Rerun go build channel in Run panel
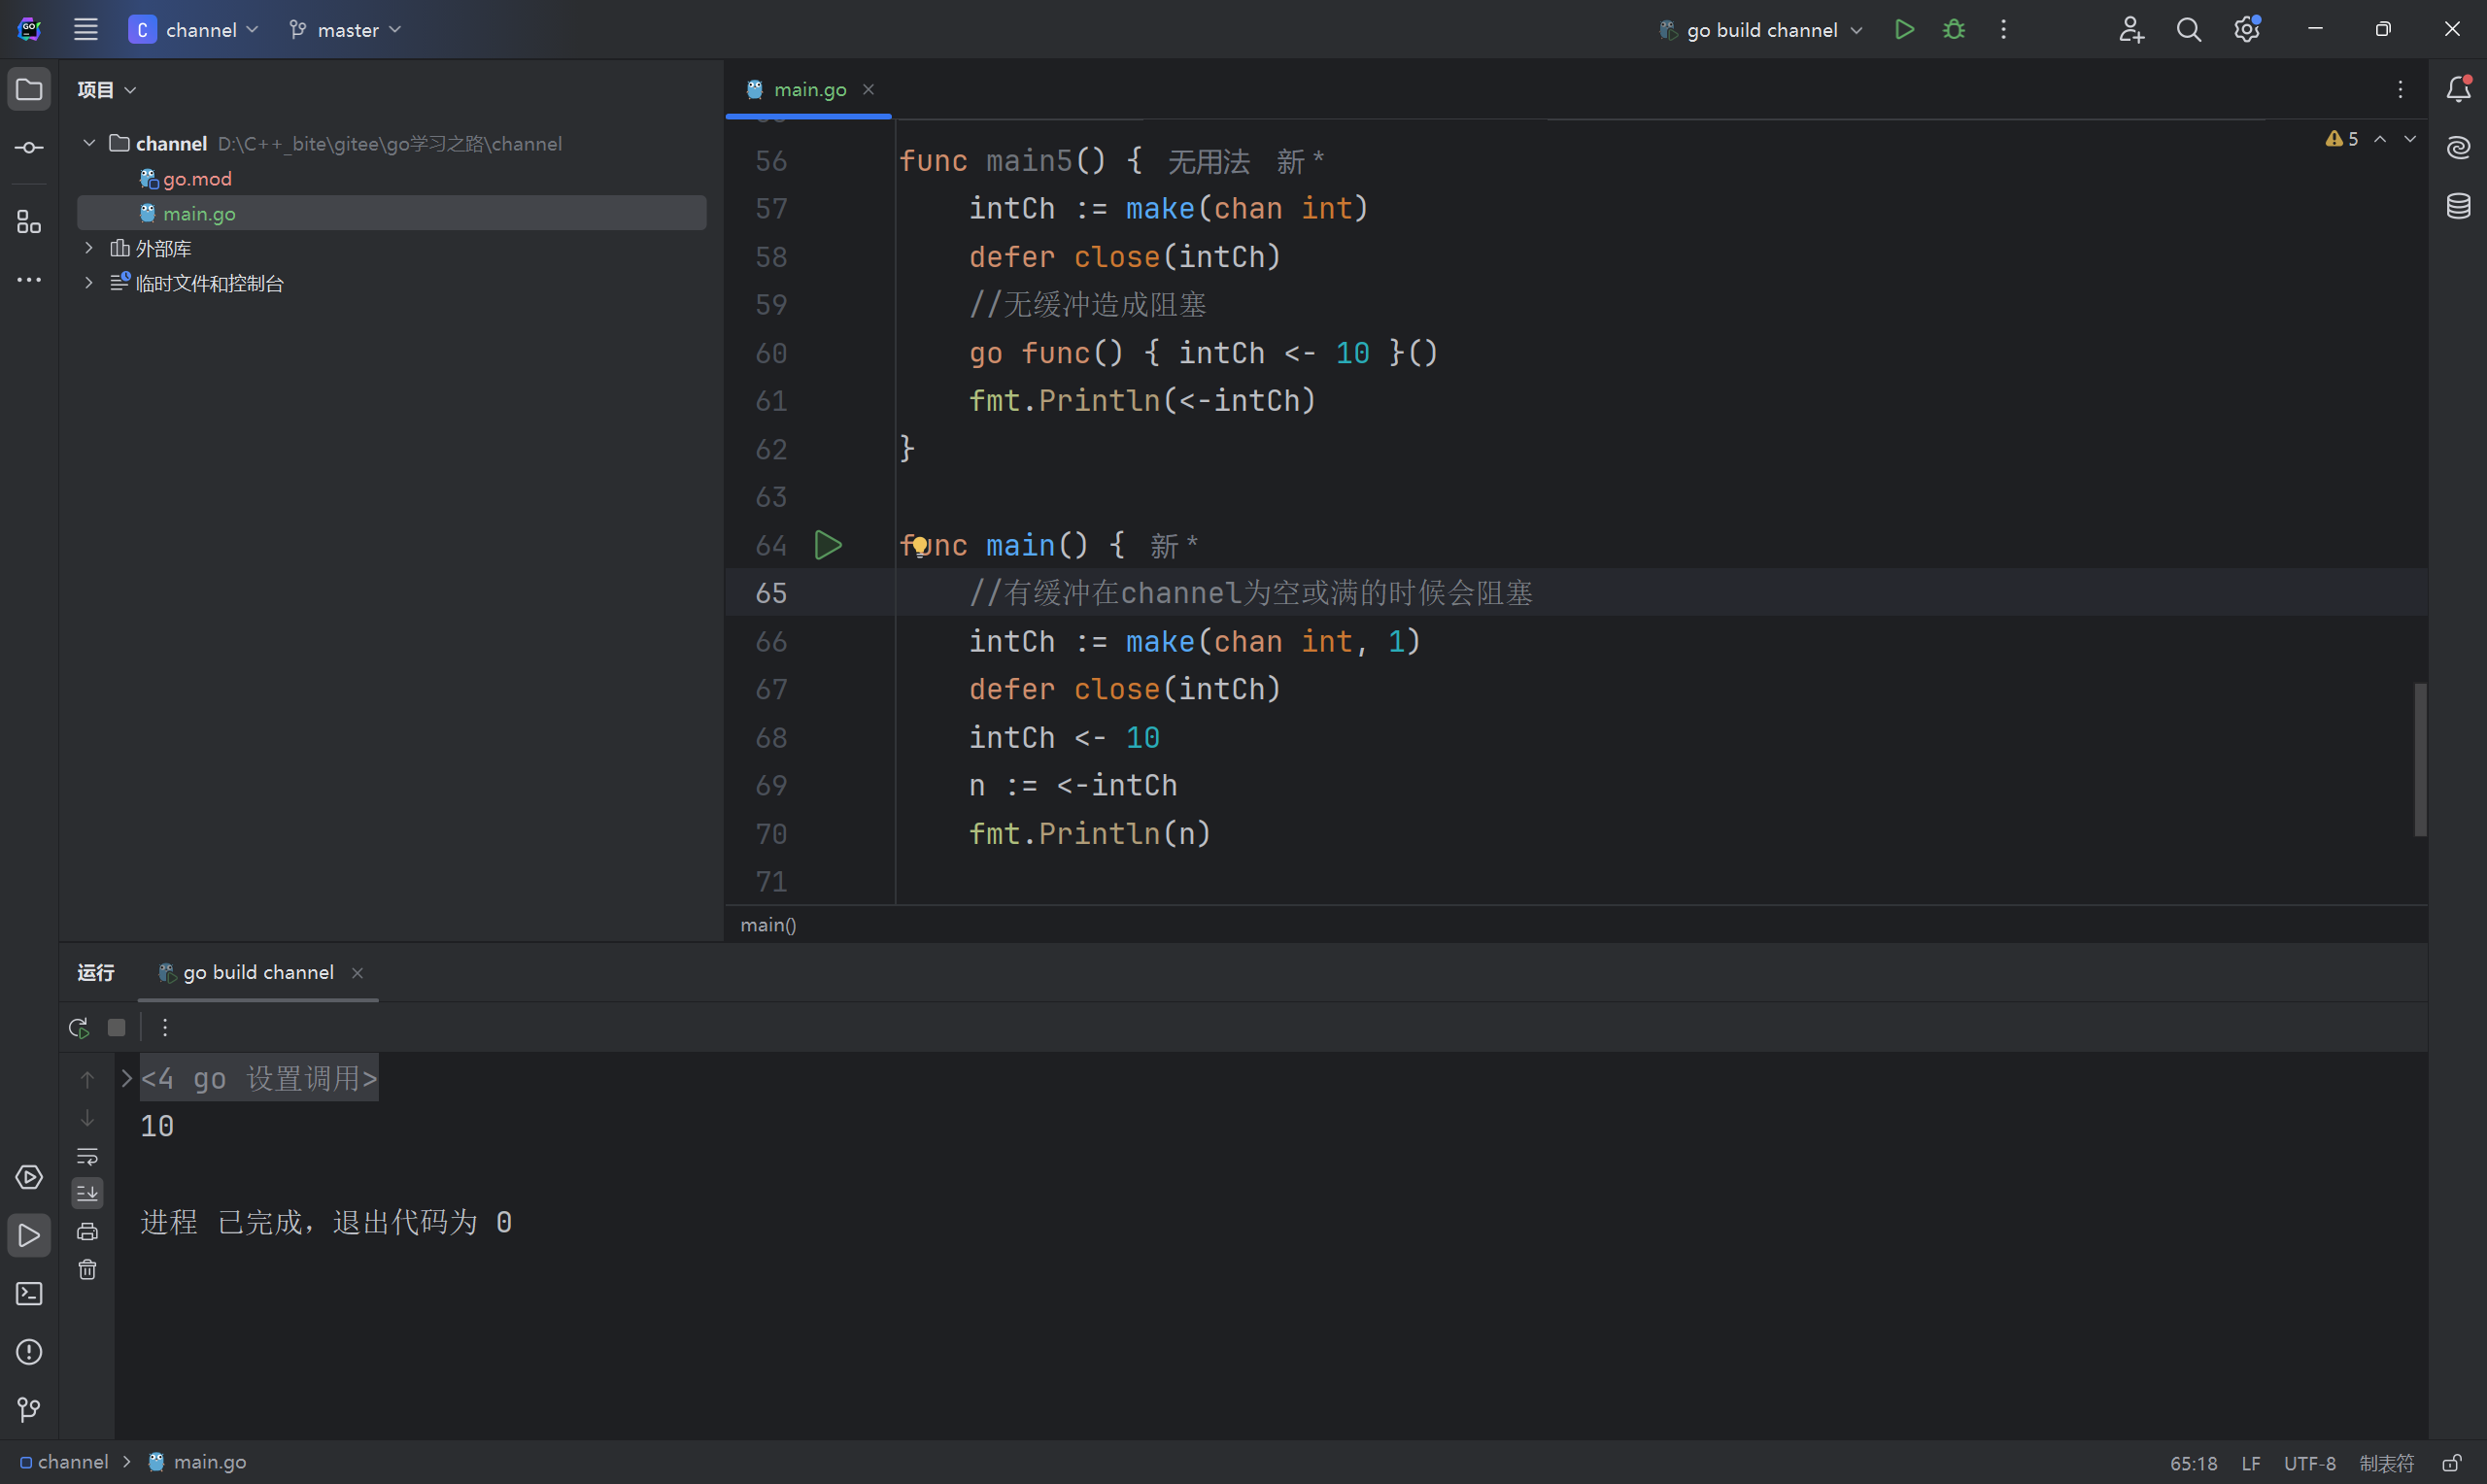2487x1484 pixels. [x=78, y=1027]
